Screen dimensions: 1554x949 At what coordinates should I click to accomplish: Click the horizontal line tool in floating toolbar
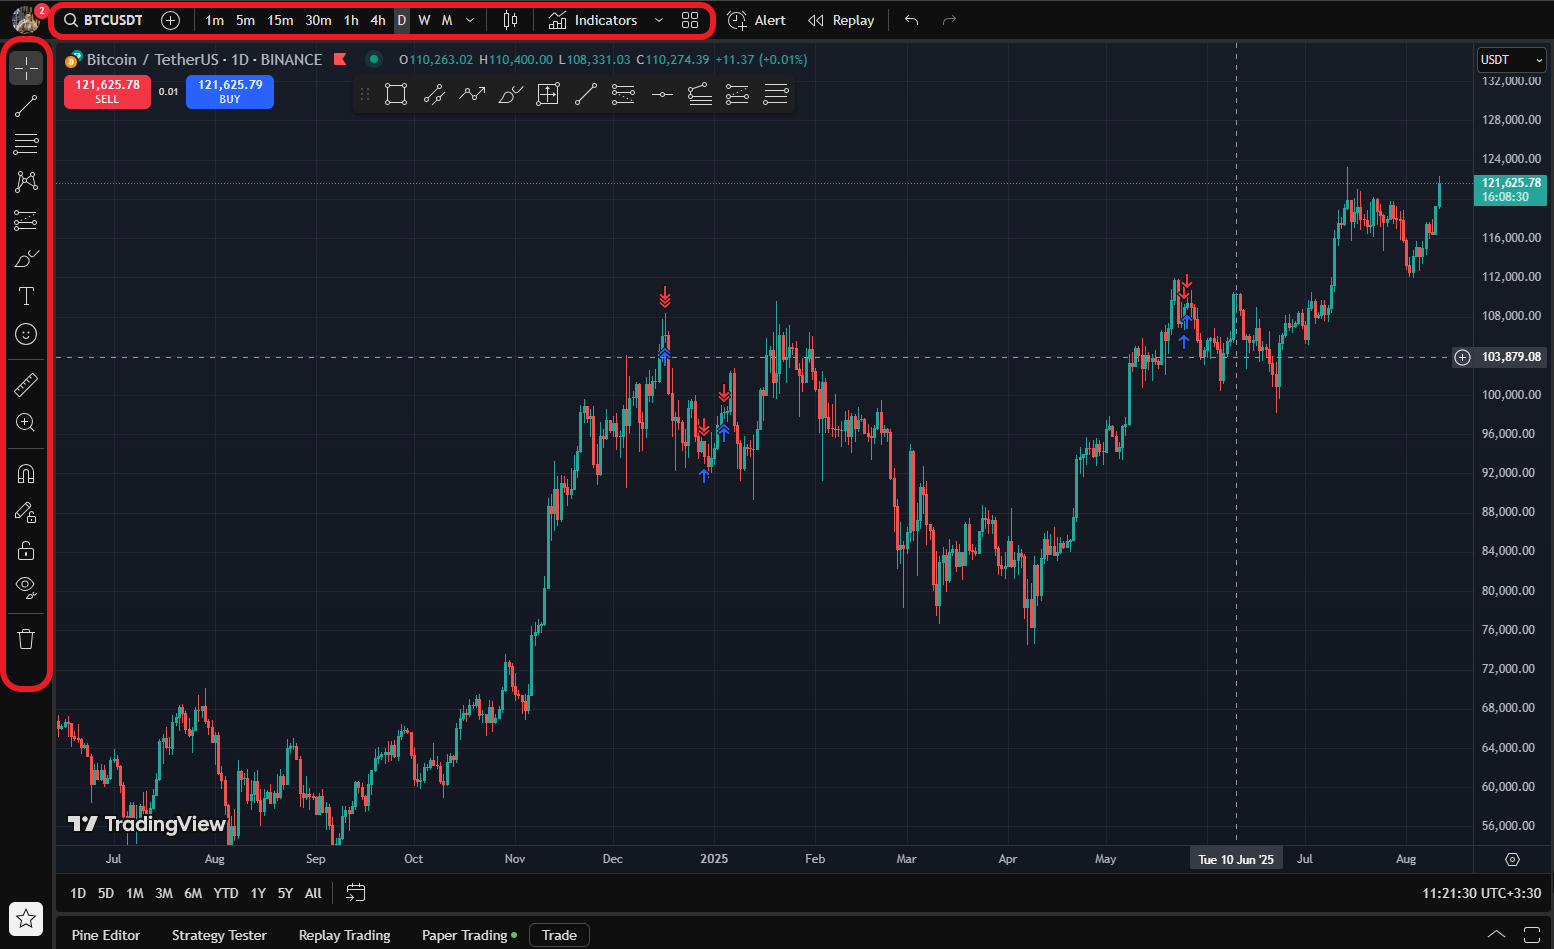[x=662, y=94]
